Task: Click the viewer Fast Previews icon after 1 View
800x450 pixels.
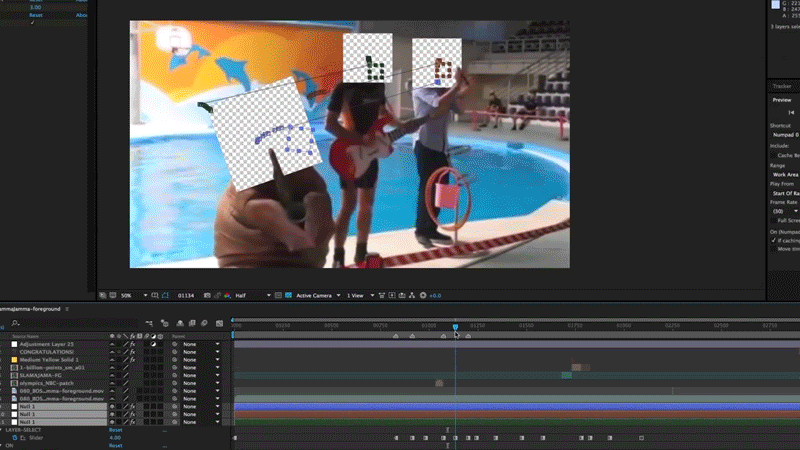Action: [x=392, y=295]
